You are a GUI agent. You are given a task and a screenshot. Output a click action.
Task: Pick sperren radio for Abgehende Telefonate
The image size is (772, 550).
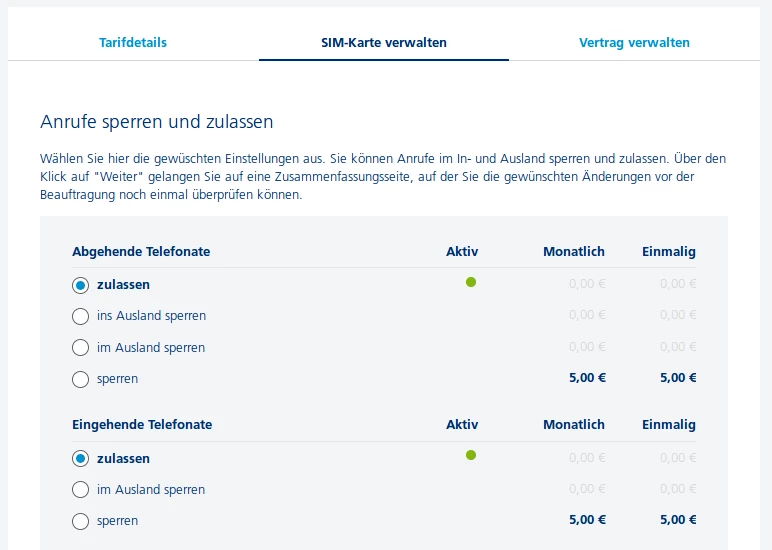point(81,379)
